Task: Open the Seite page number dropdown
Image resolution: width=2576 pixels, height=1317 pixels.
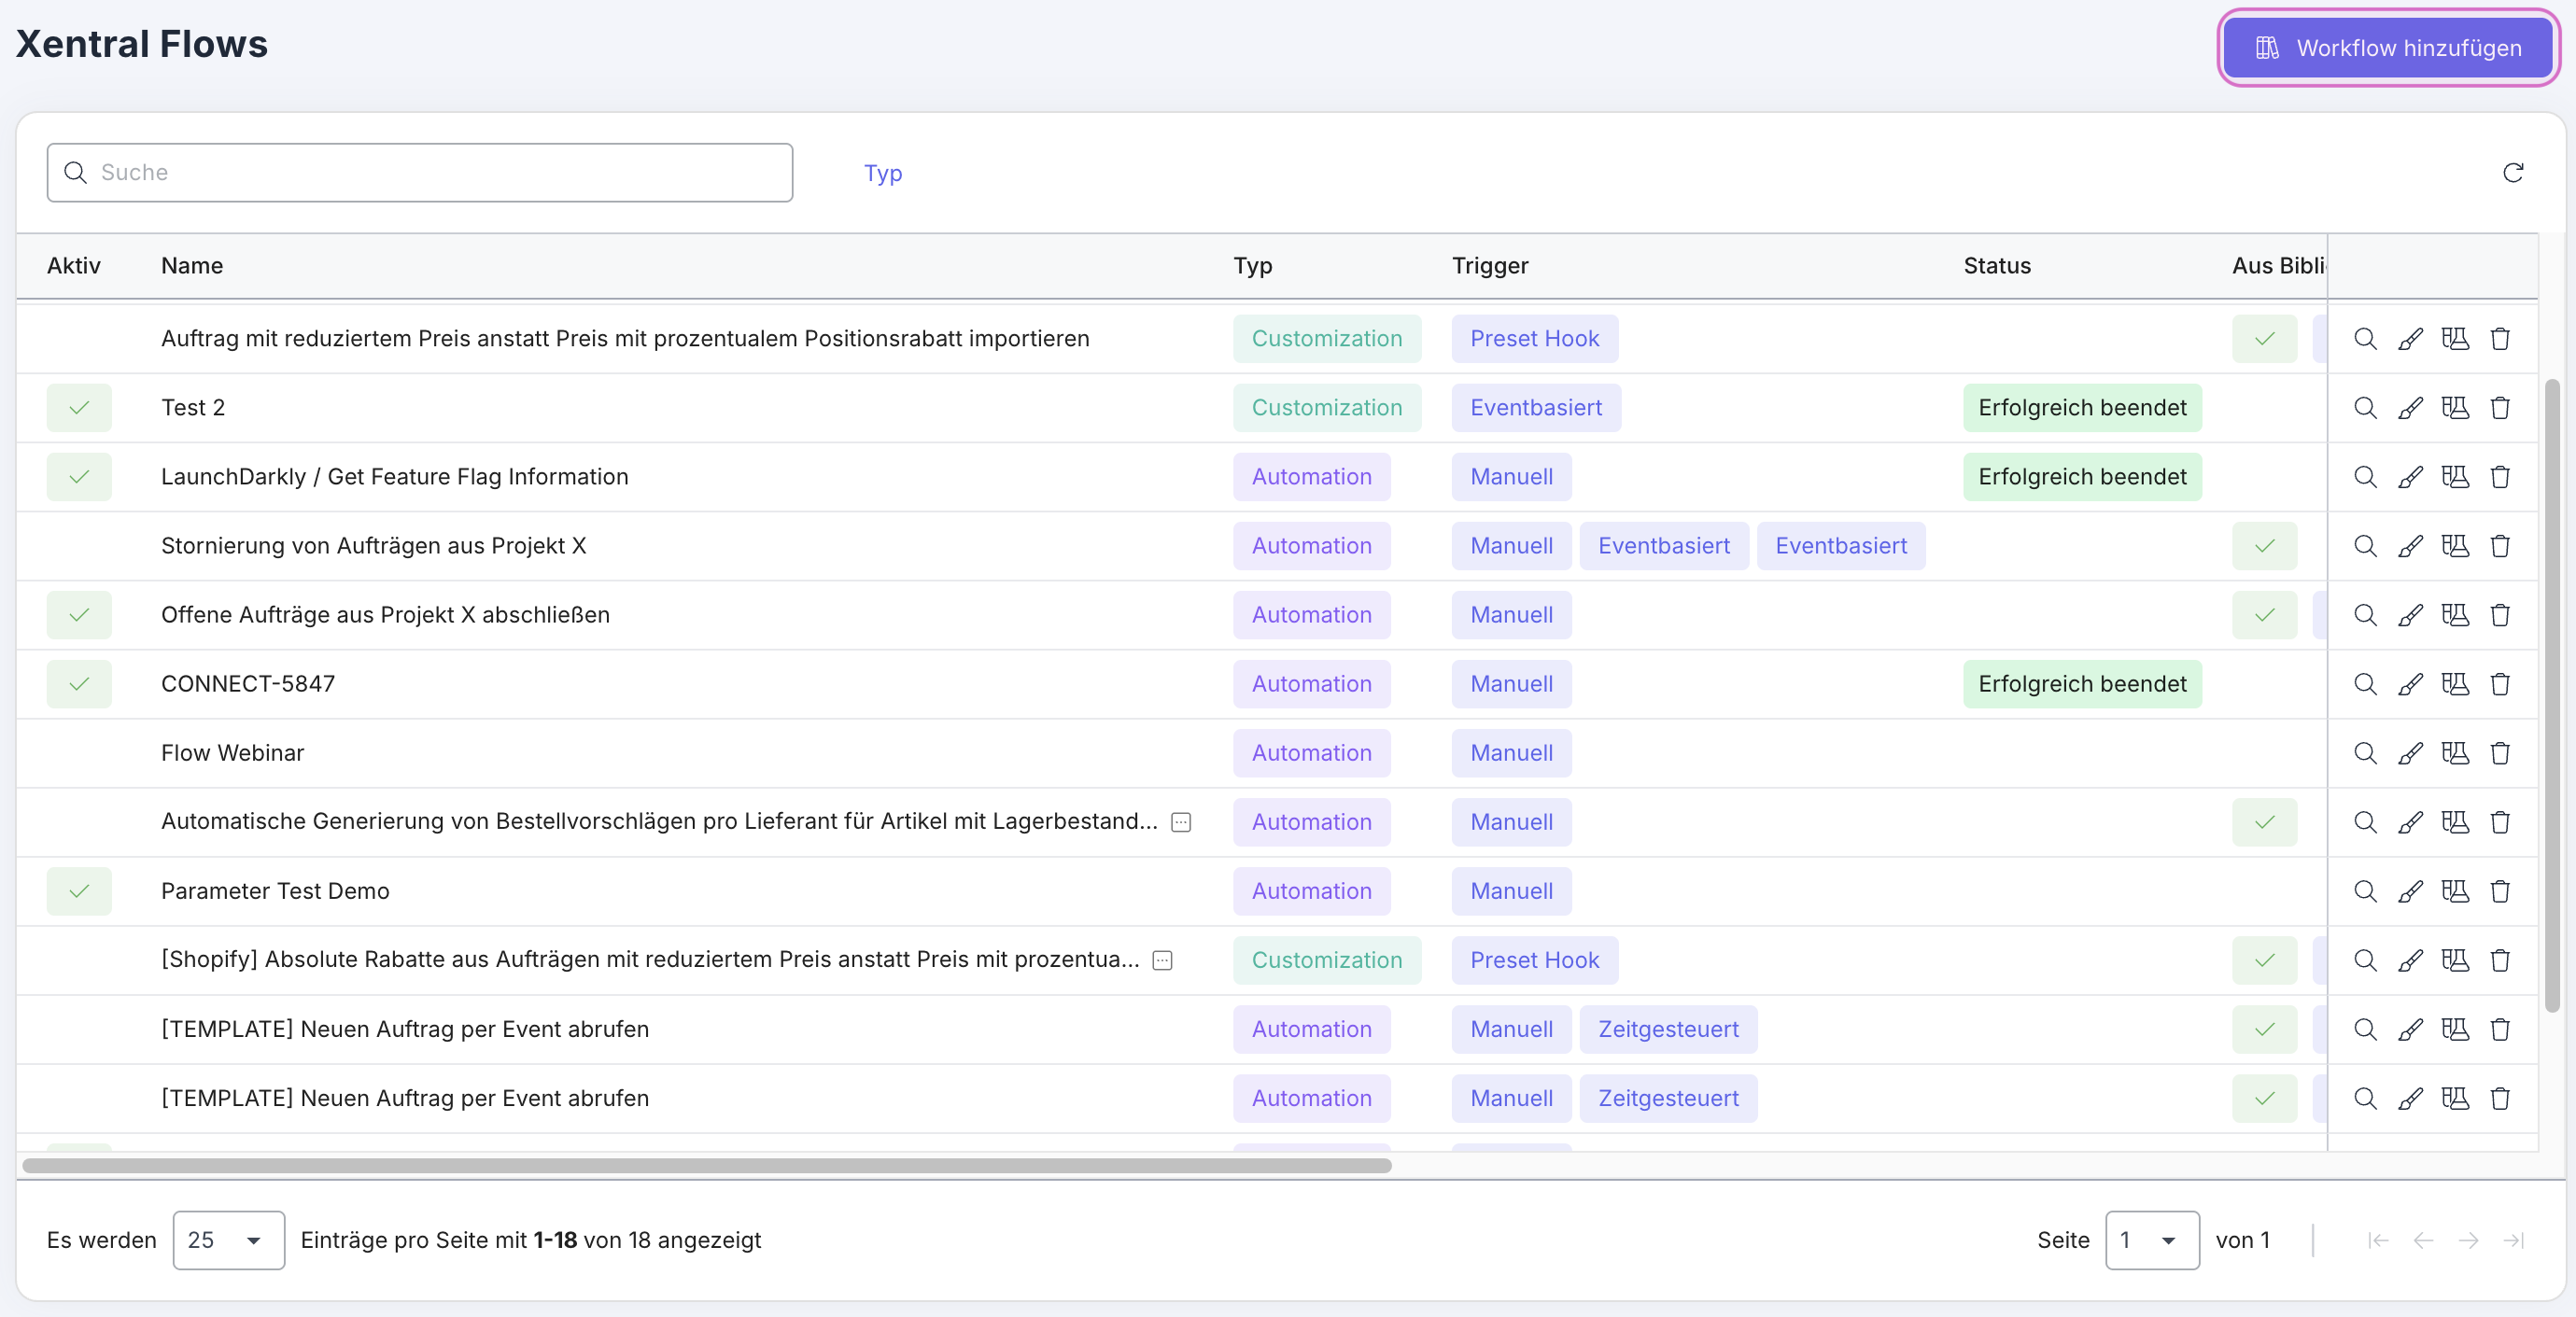Action: point(2152,1240)
